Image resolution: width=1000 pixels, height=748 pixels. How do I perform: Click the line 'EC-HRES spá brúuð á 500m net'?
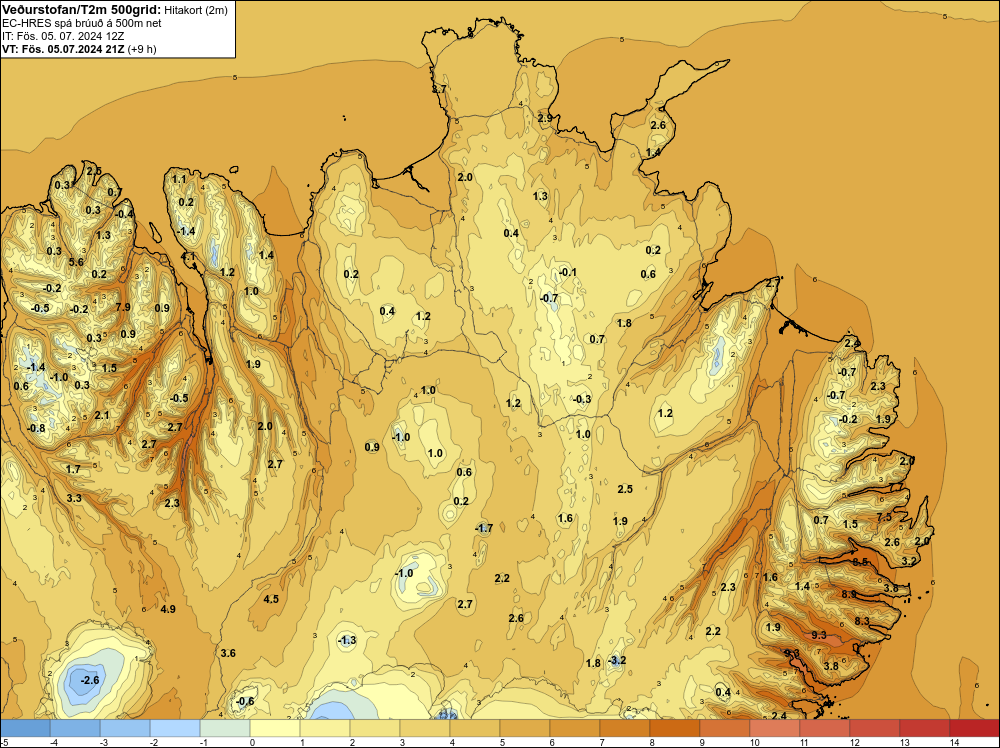click(x=82, y=23)
